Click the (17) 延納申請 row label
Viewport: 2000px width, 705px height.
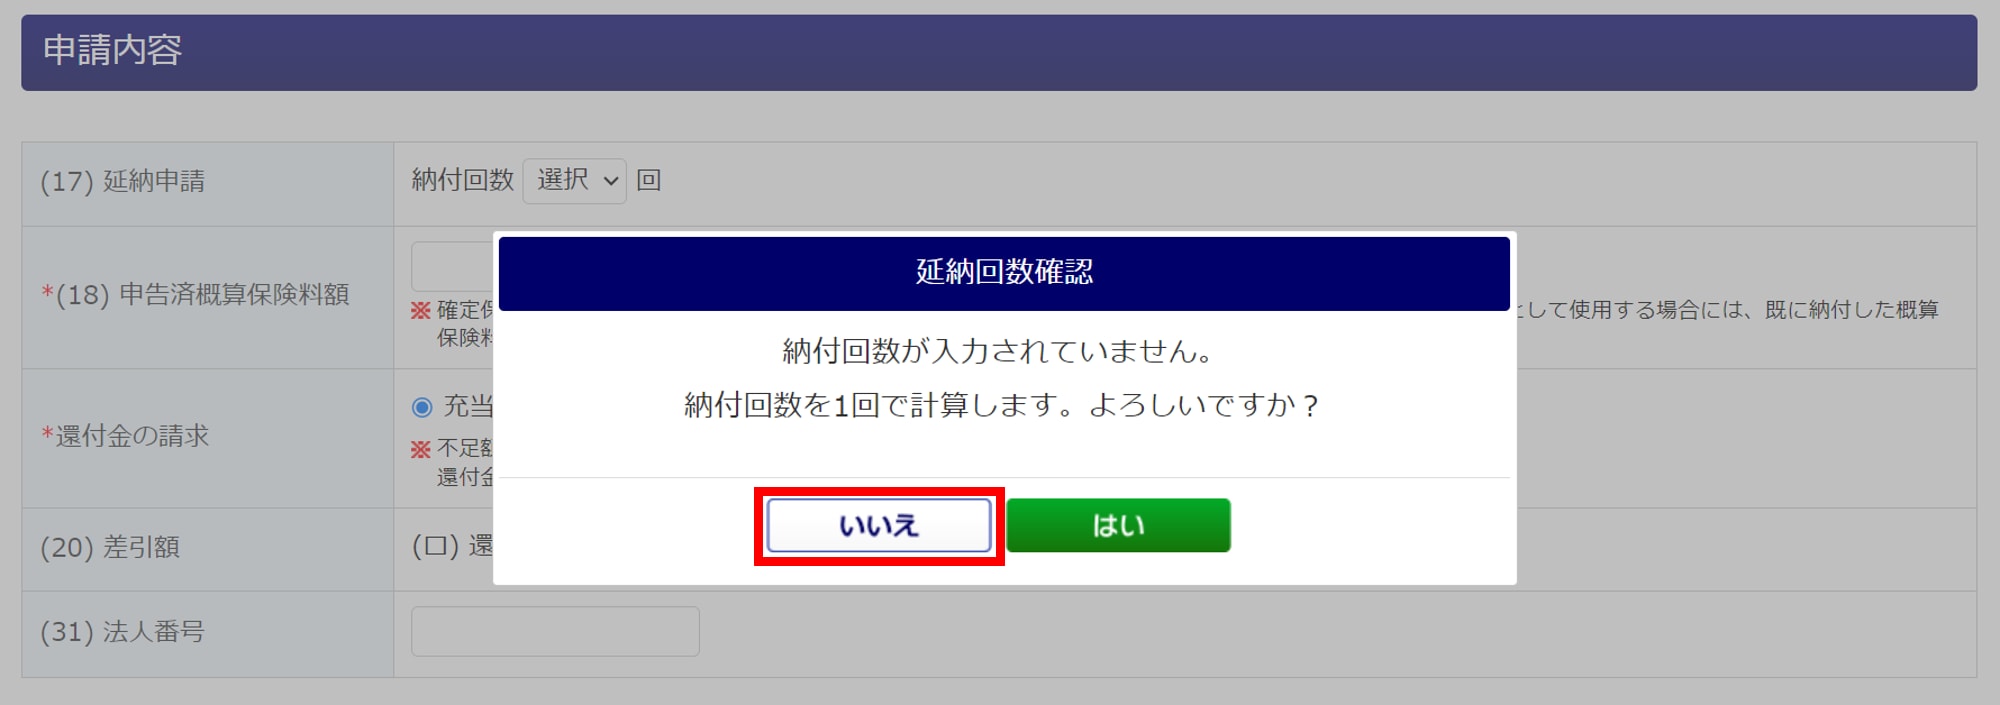coord(123,181)
